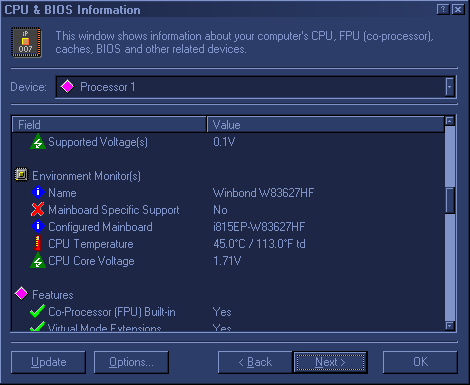The width and height of the screenshot is (470, 385).
Task: Select the Environment Monitor(s) chip icon
Action: click(21, 175)
